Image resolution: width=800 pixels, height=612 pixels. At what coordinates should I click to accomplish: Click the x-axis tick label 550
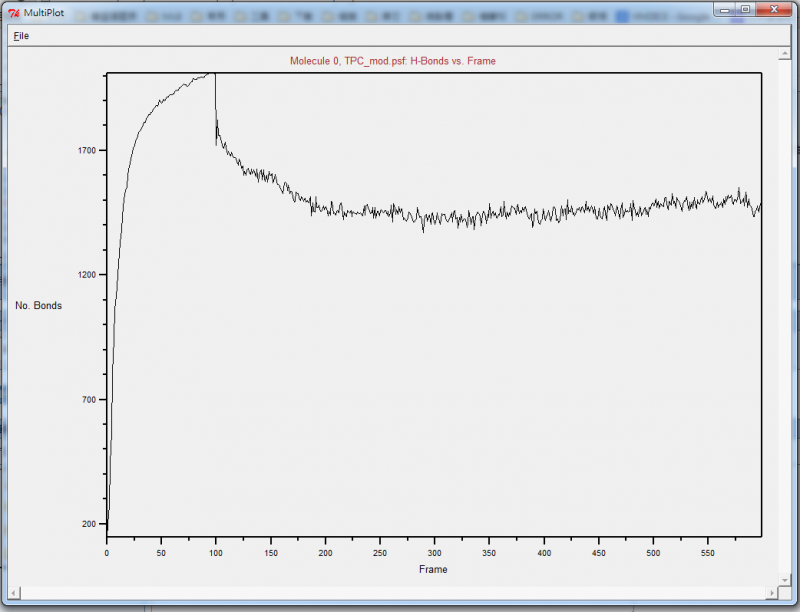[708, 553]
